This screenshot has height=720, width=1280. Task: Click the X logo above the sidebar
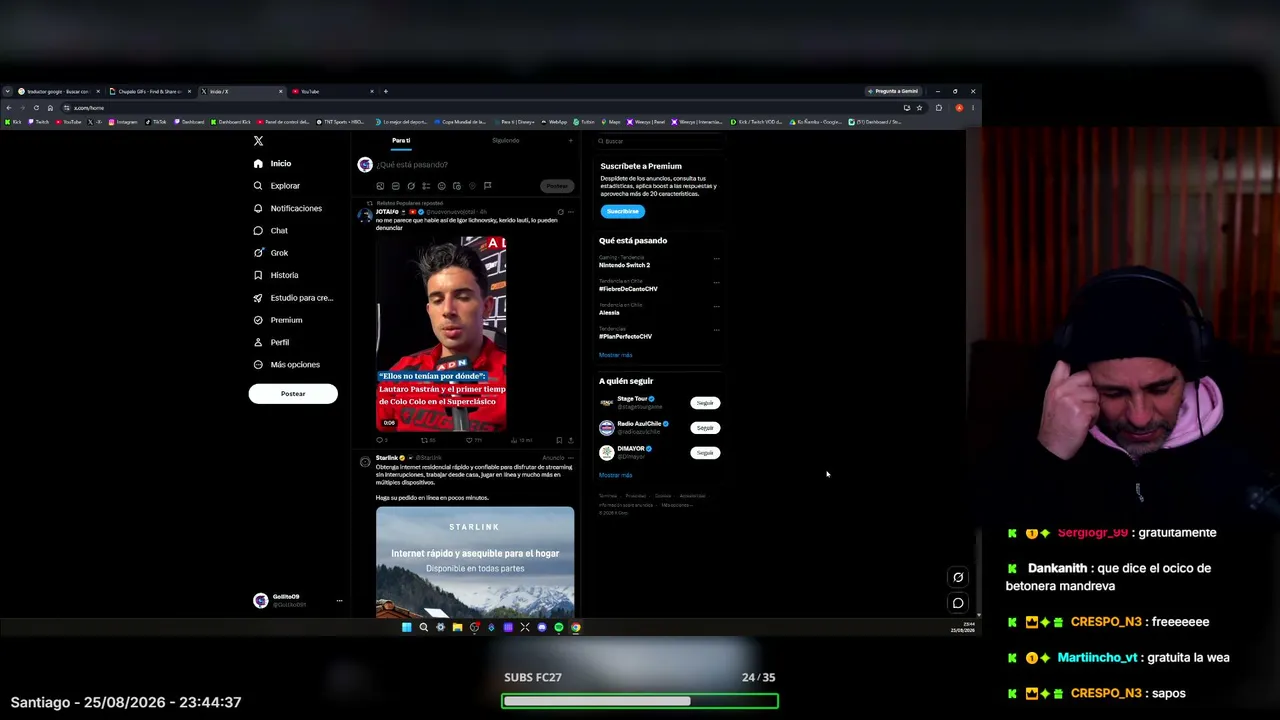point(258,141)
